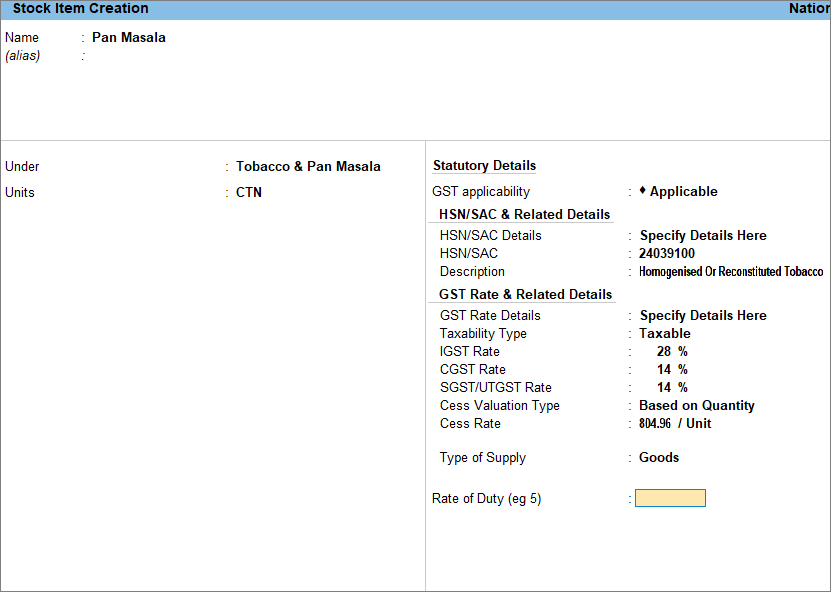Screen dimensions: 831x592
Task: Click the Statutory Details heading
Action: point(484,165)
